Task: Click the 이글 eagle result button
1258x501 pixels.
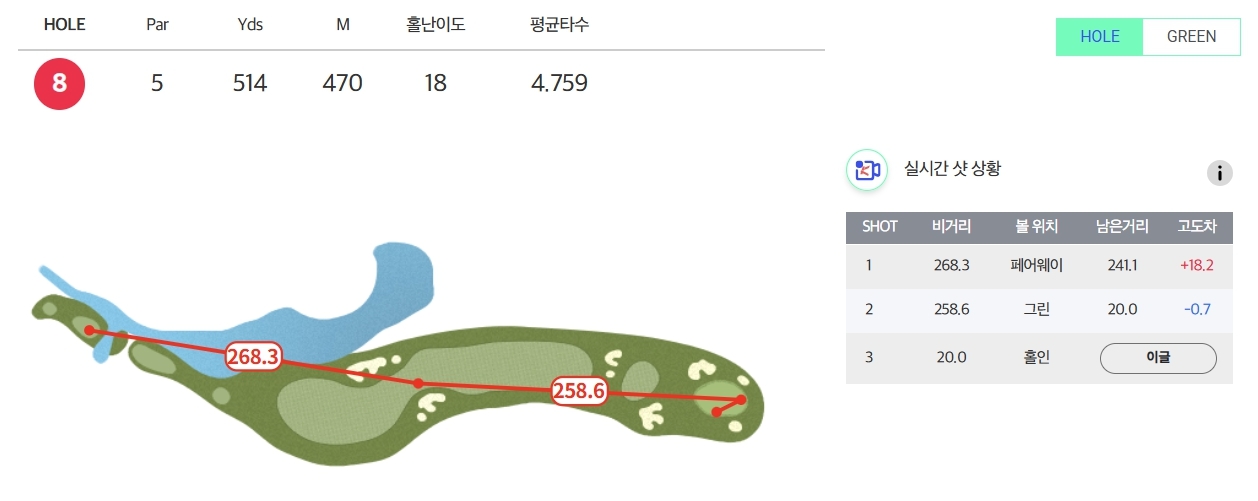Action: [1158, 357]
